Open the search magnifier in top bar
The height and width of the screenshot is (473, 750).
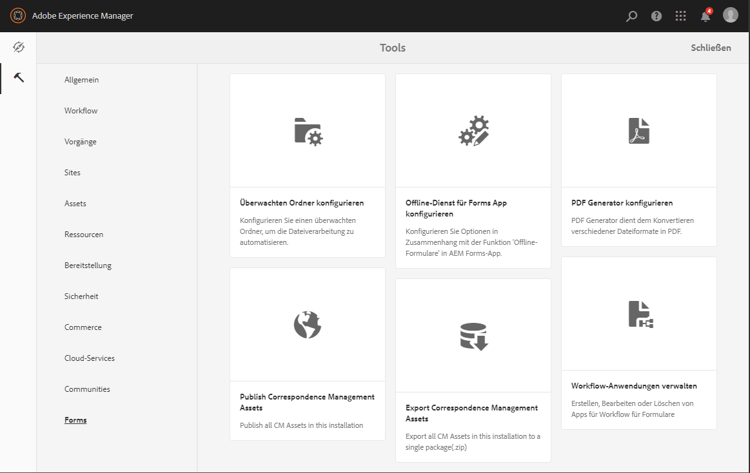coord(631,16)
